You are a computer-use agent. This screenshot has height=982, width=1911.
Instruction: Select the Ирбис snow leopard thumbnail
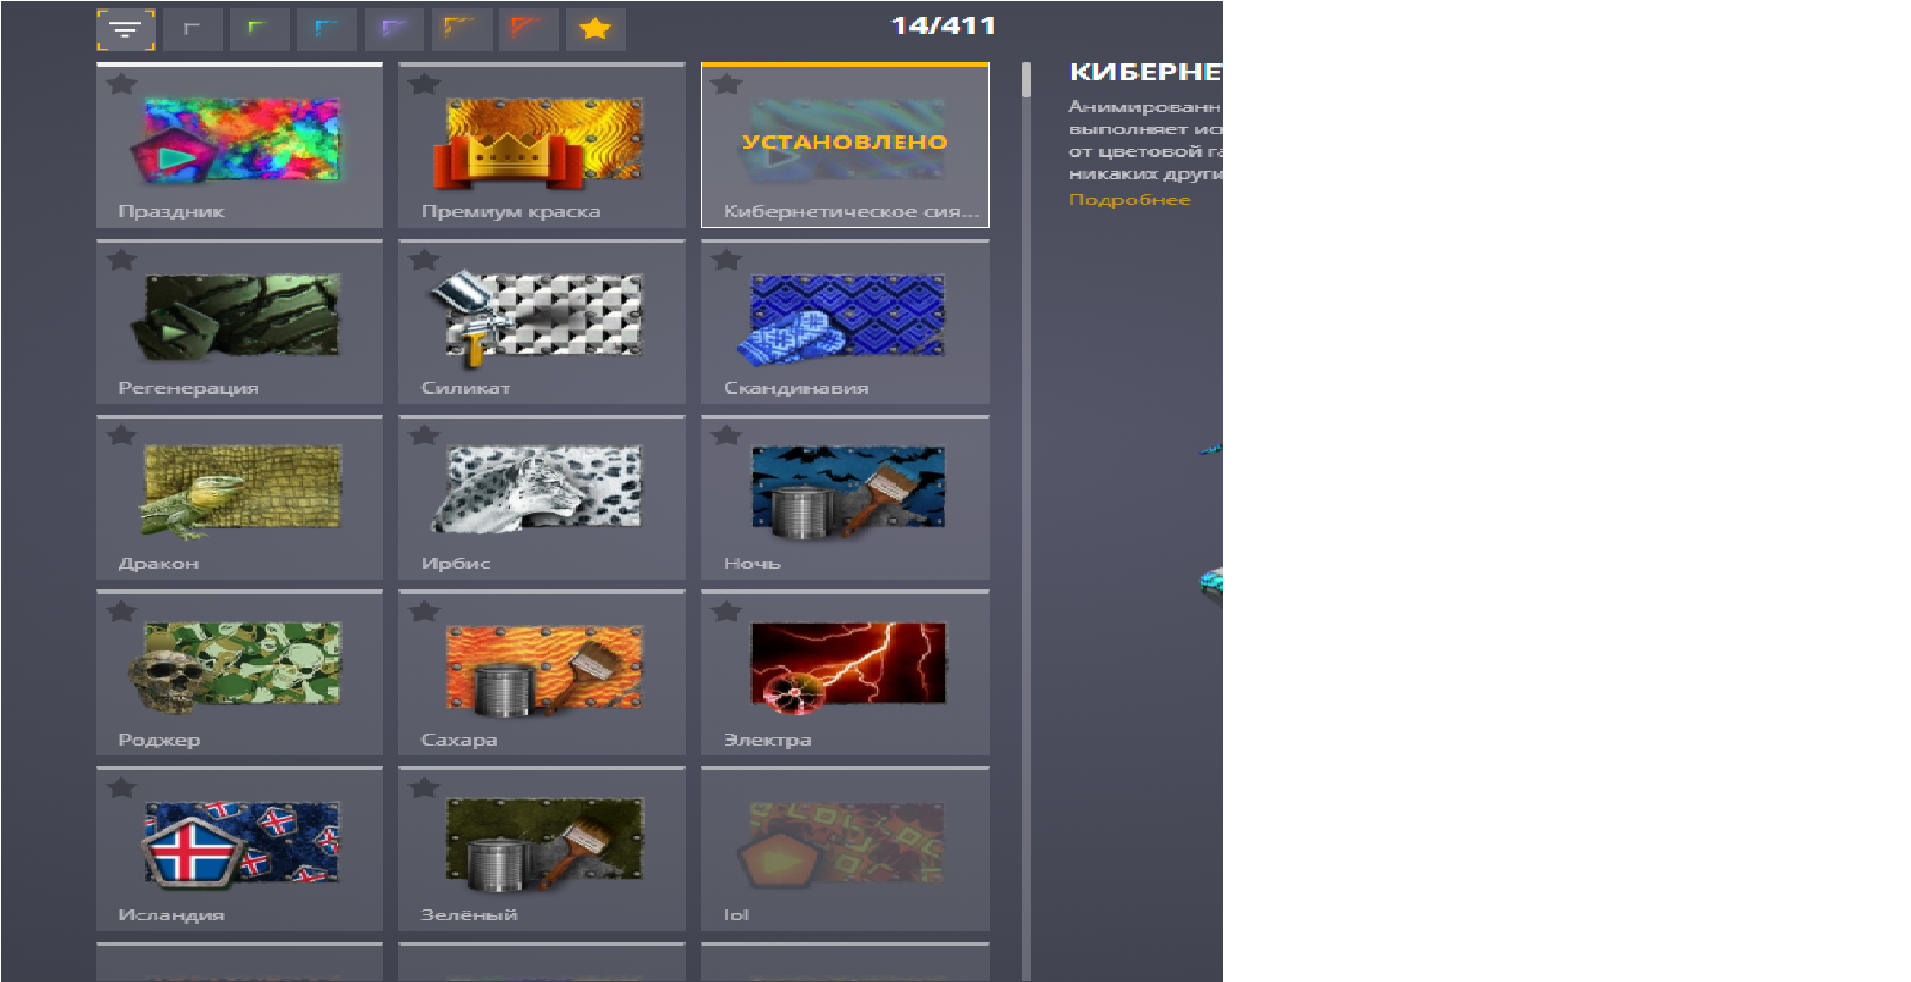click(x=537, y=489)
